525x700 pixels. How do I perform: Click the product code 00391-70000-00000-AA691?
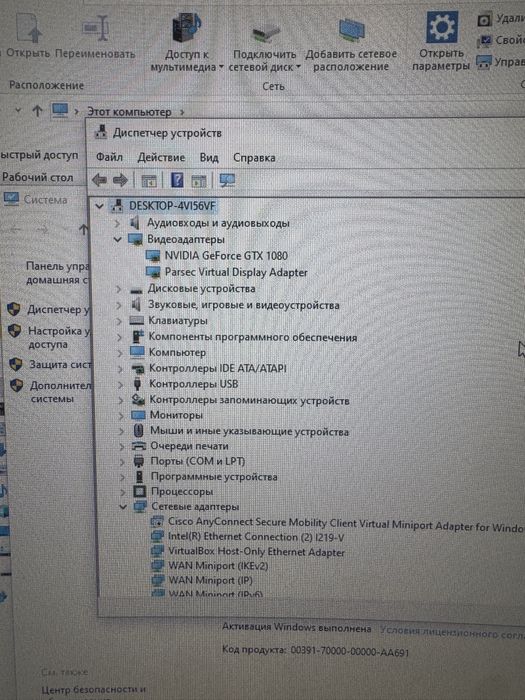[x=350, y=651]
